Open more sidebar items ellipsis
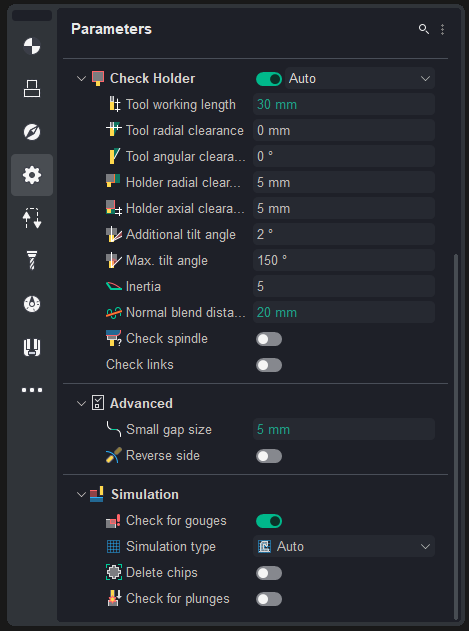The width and height of the screenshot is (469, 631). [x=32, y=390]
